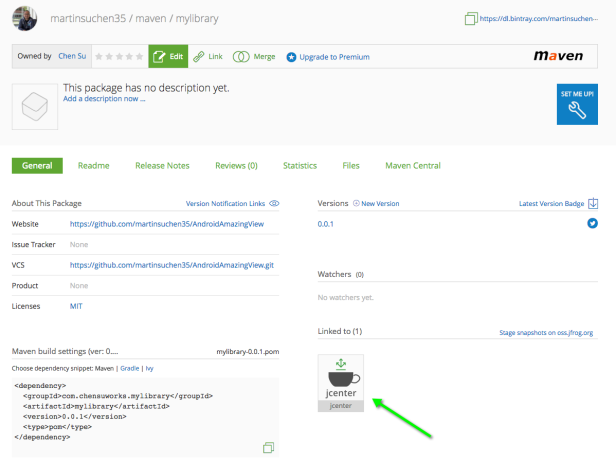Click Add a description now link
616x464 pixels.
[x=104, y=99]
